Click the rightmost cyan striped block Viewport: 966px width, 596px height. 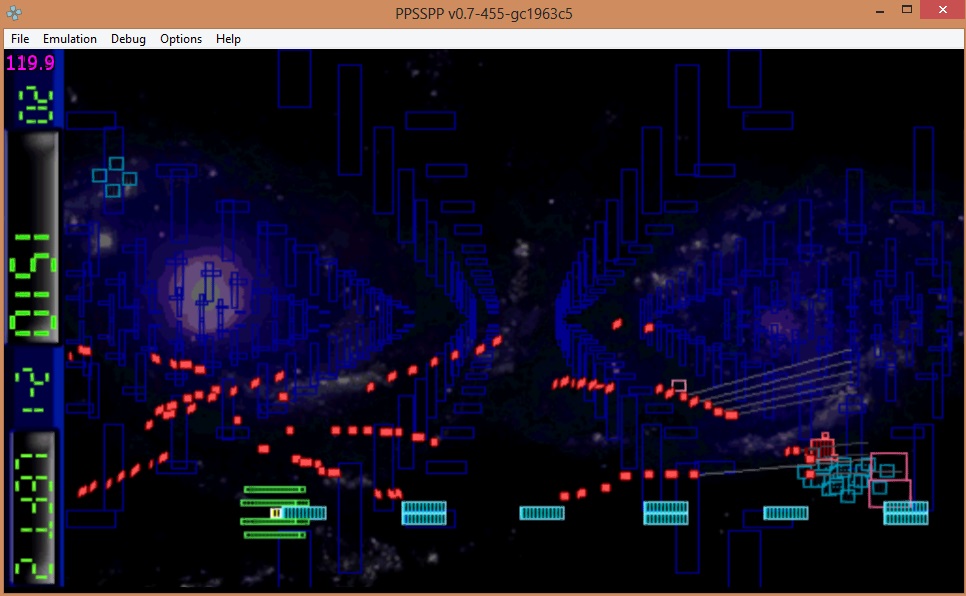(x=905, y=513)
